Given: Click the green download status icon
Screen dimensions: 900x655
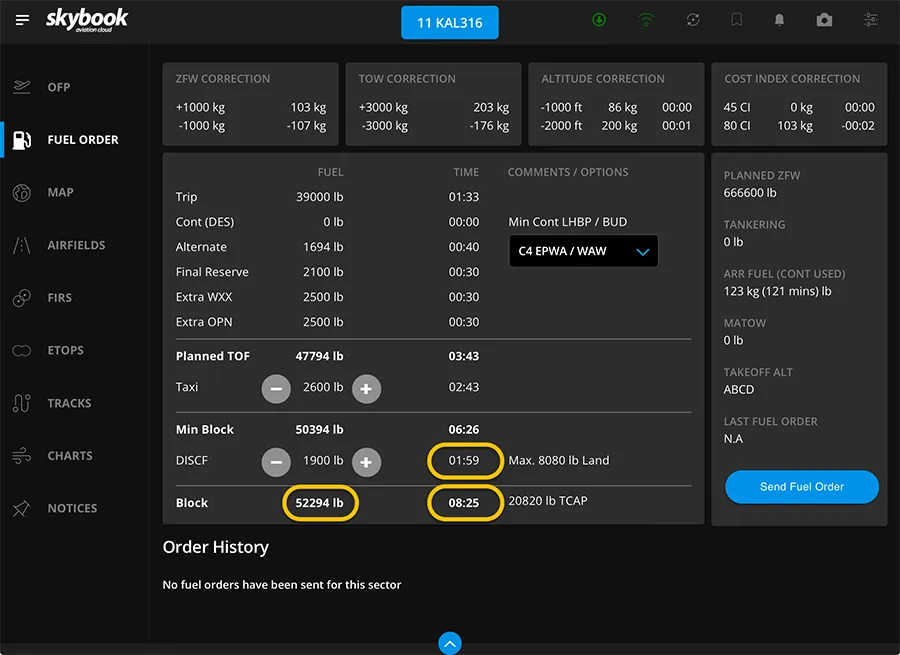Looking at the screenshot, I should coord(599,20).
